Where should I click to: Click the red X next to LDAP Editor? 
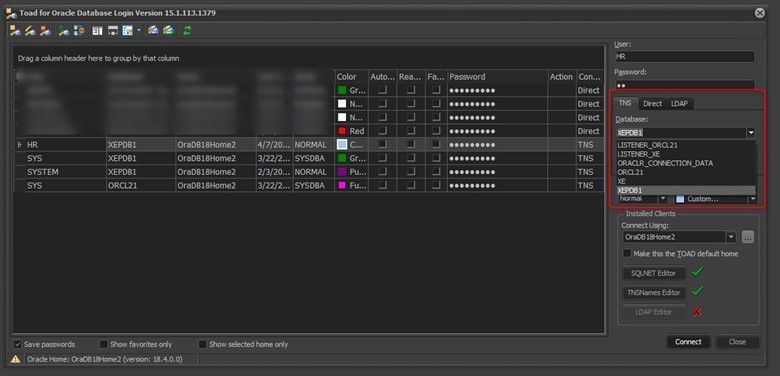[697, 312]
